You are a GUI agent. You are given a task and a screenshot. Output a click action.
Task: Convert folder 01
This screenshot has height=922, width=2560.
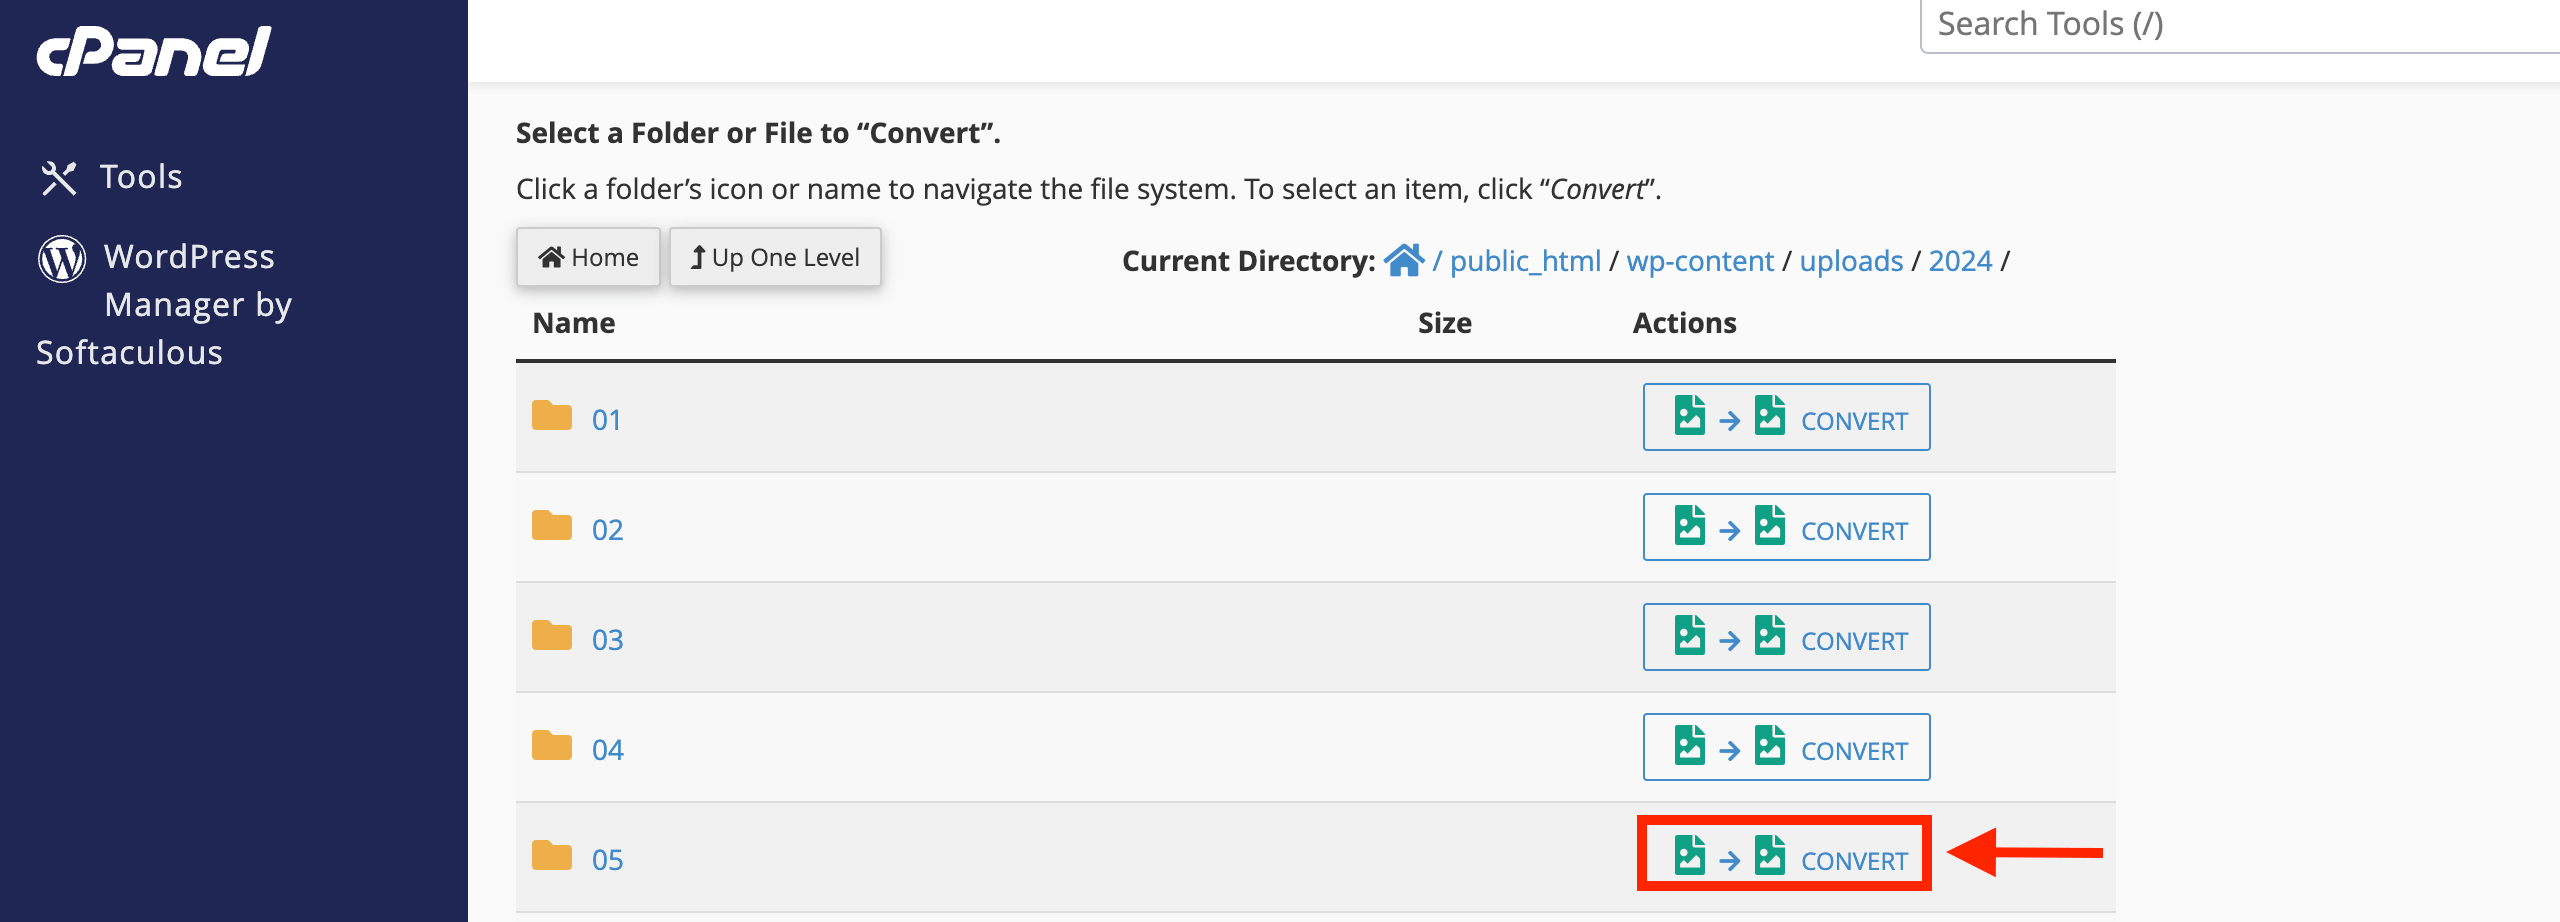[1786, 417]
